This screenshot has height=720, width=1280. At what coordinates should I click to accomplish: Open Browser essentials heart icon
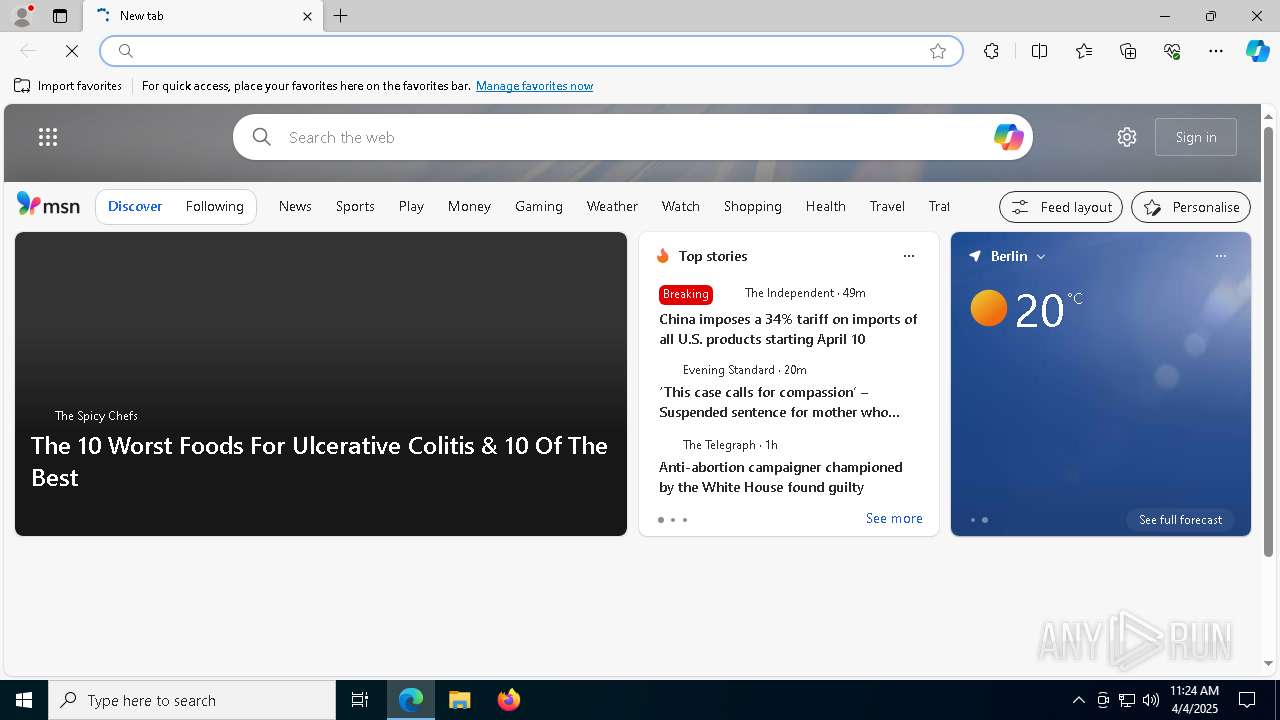1172,51
